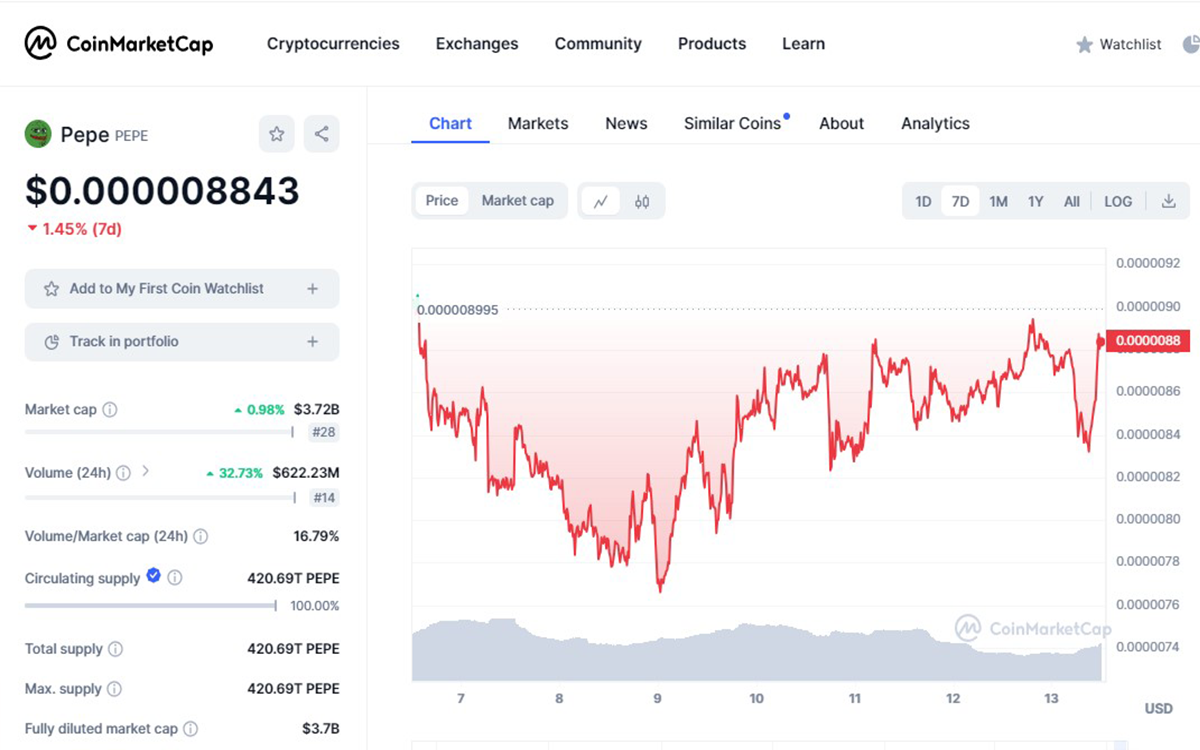1200x750 pixels.
Task: Click the red 0.0000088 price marker
Action: [x=1147, y=341]
